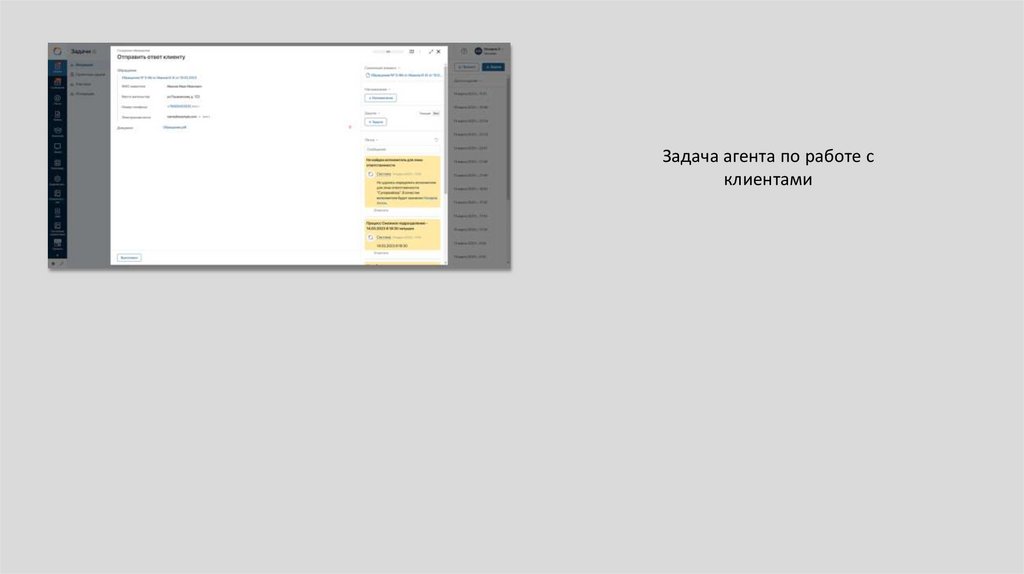Click the progress bar at the card top
The height and width of the screenshot is (574, 1024).
click(388, 51)
